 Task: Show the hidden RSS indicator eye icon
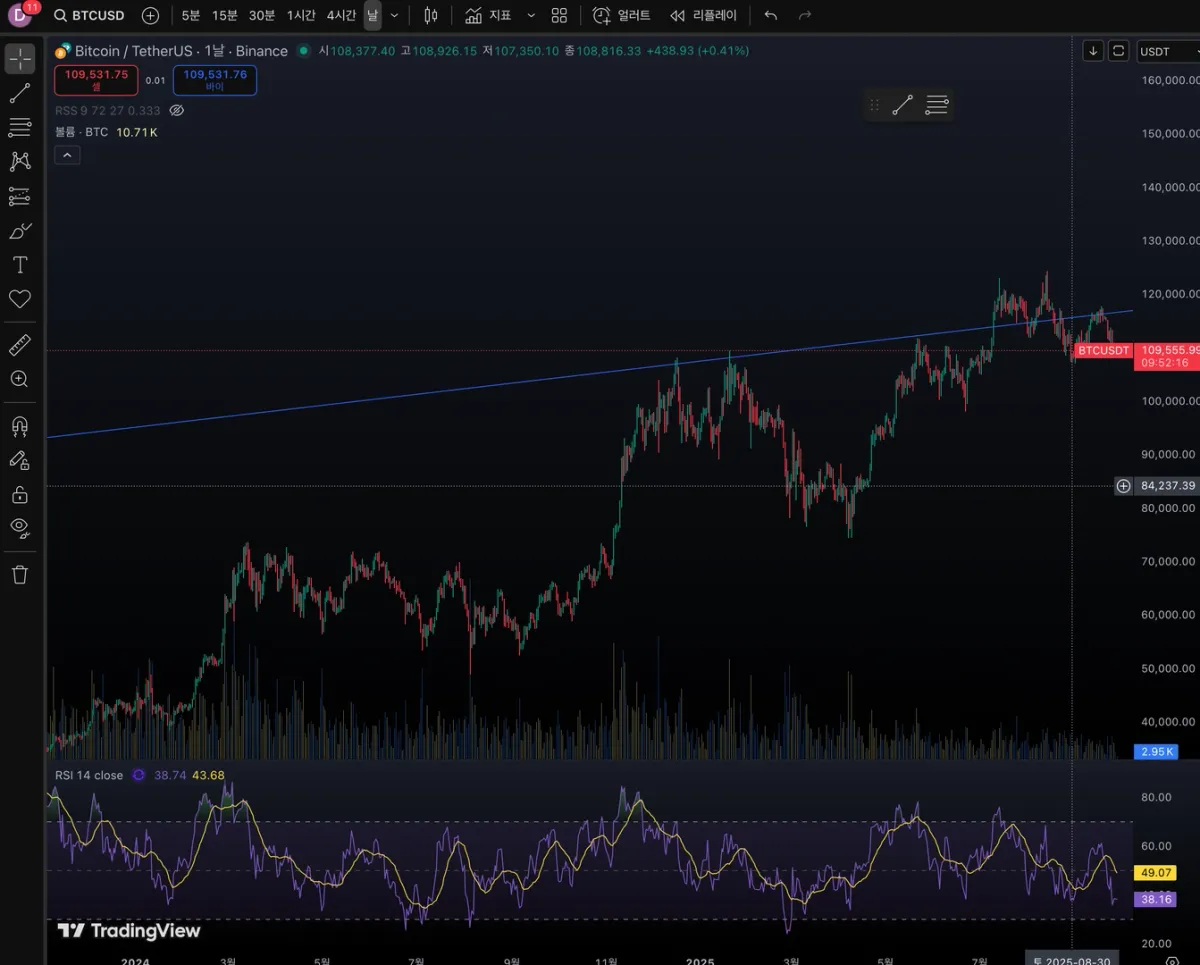pyautogui.click(x=177, y=111)
